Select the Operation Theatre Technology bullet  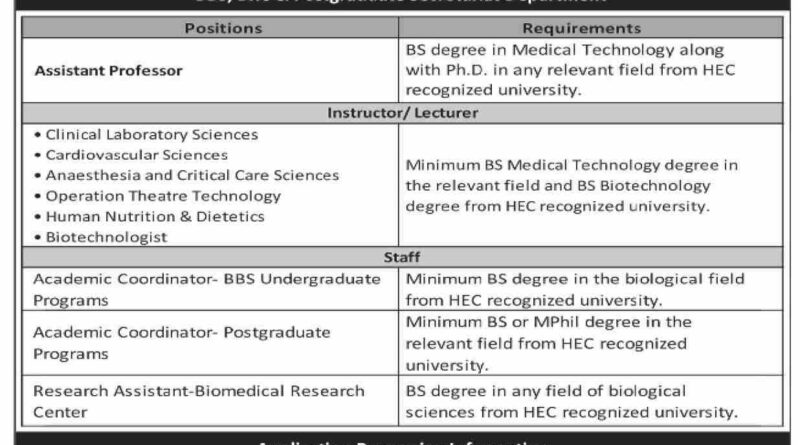pos(164,196)
